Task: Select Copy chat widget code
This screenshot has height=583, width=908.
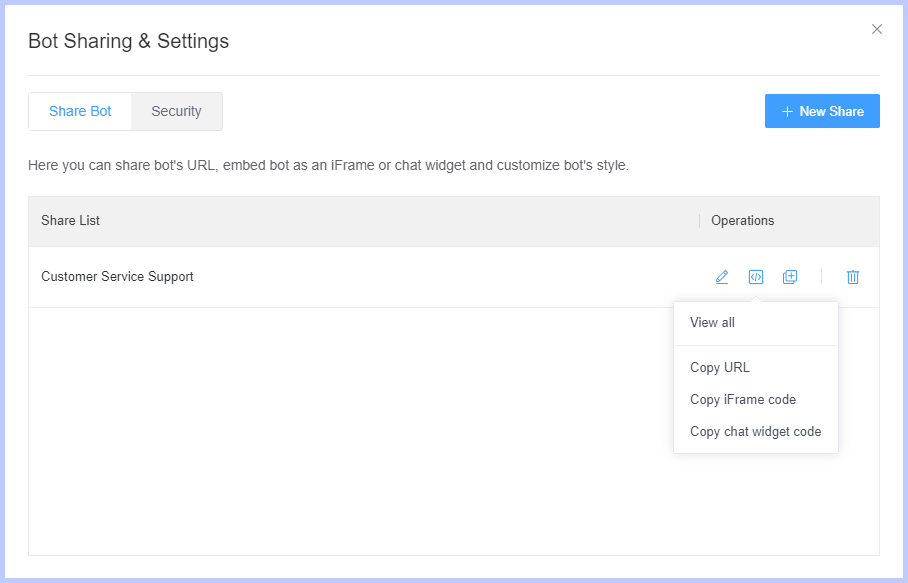Action: [x=755, y=432]
